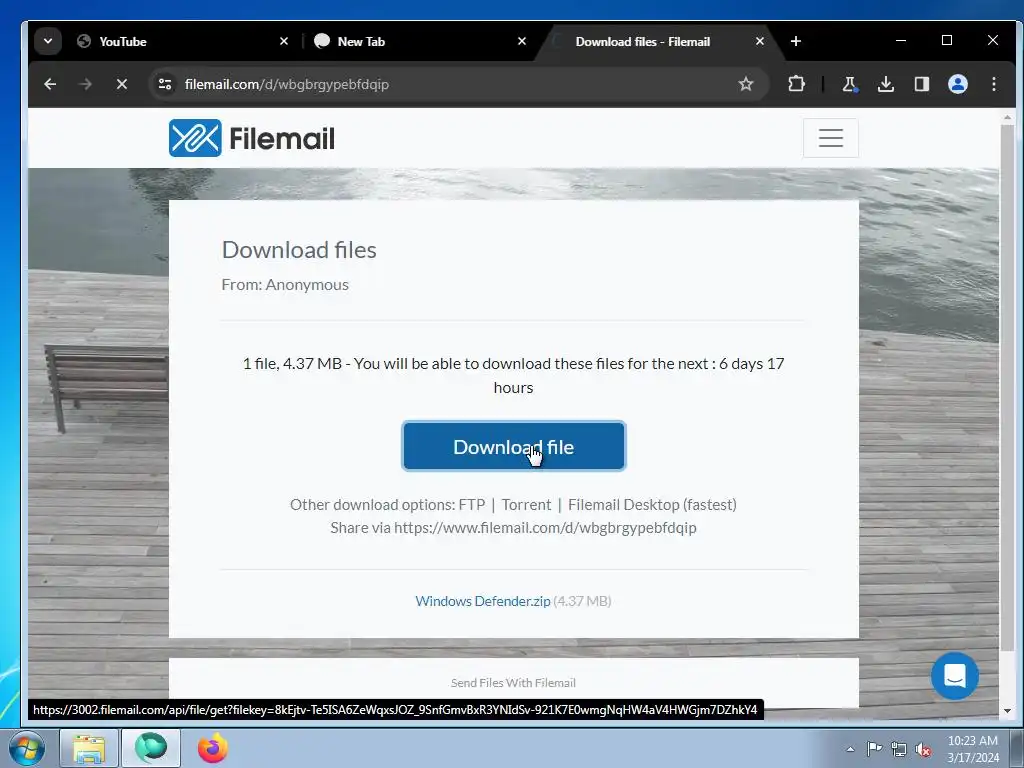Stop loading the page
The height and width of the screenshot is (768, 1024).
coord(121,84)
